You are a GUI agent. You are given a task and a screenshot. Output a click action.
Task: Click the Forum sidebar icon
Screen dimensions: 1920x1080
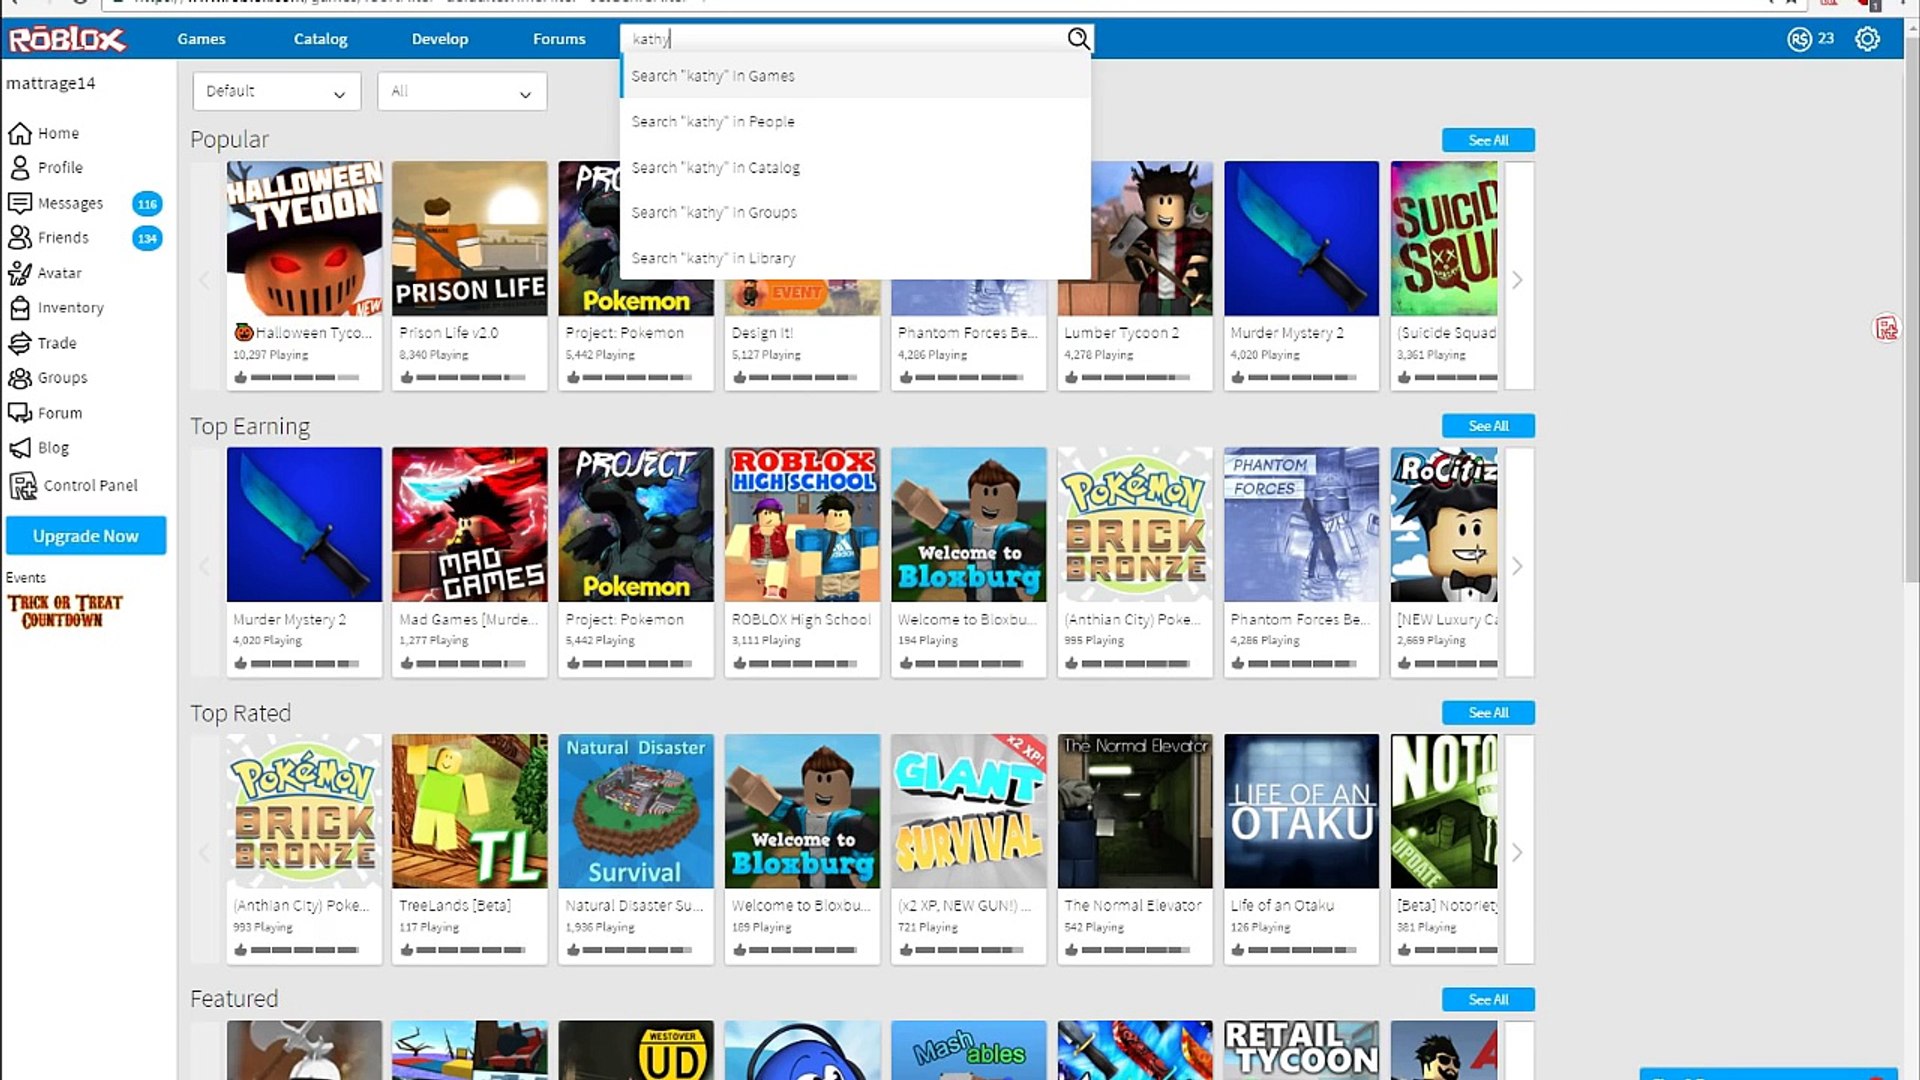(20, 413)
